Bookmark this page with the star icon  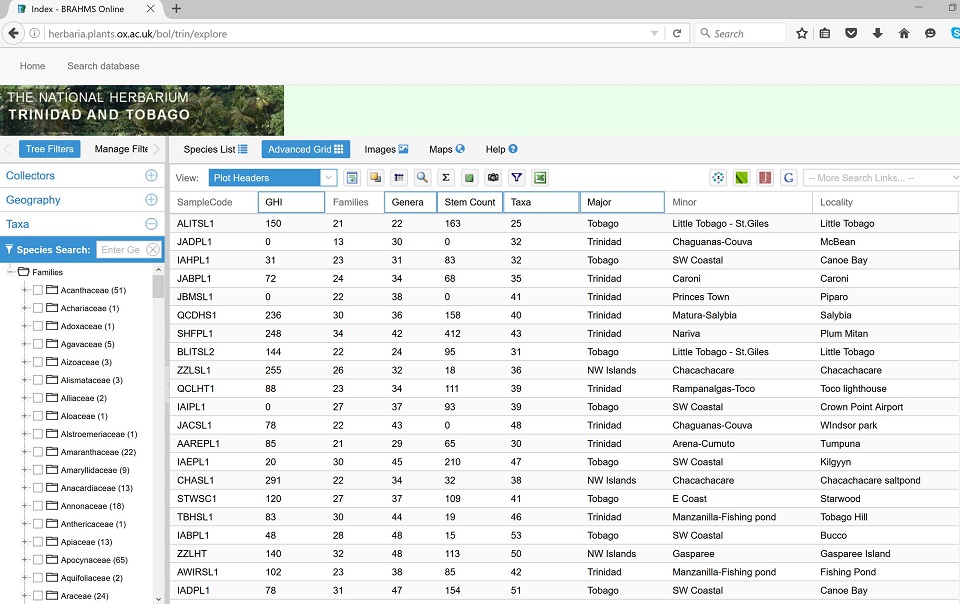point(801,34)
